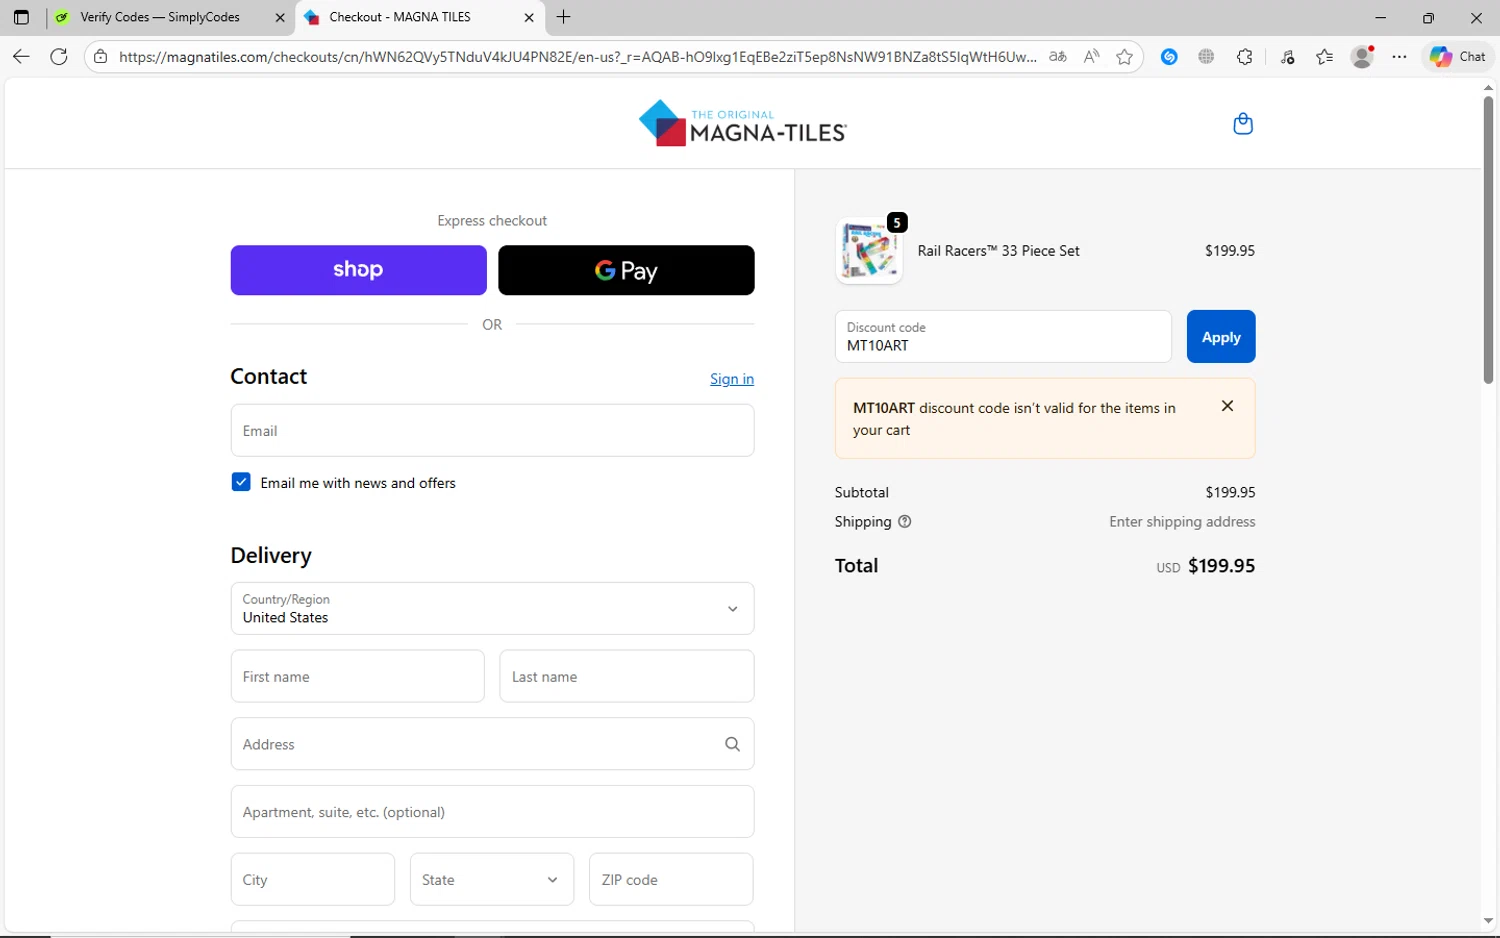1500x938 pixels.
Task: Click the address bar URL
Action: (577, 57)
